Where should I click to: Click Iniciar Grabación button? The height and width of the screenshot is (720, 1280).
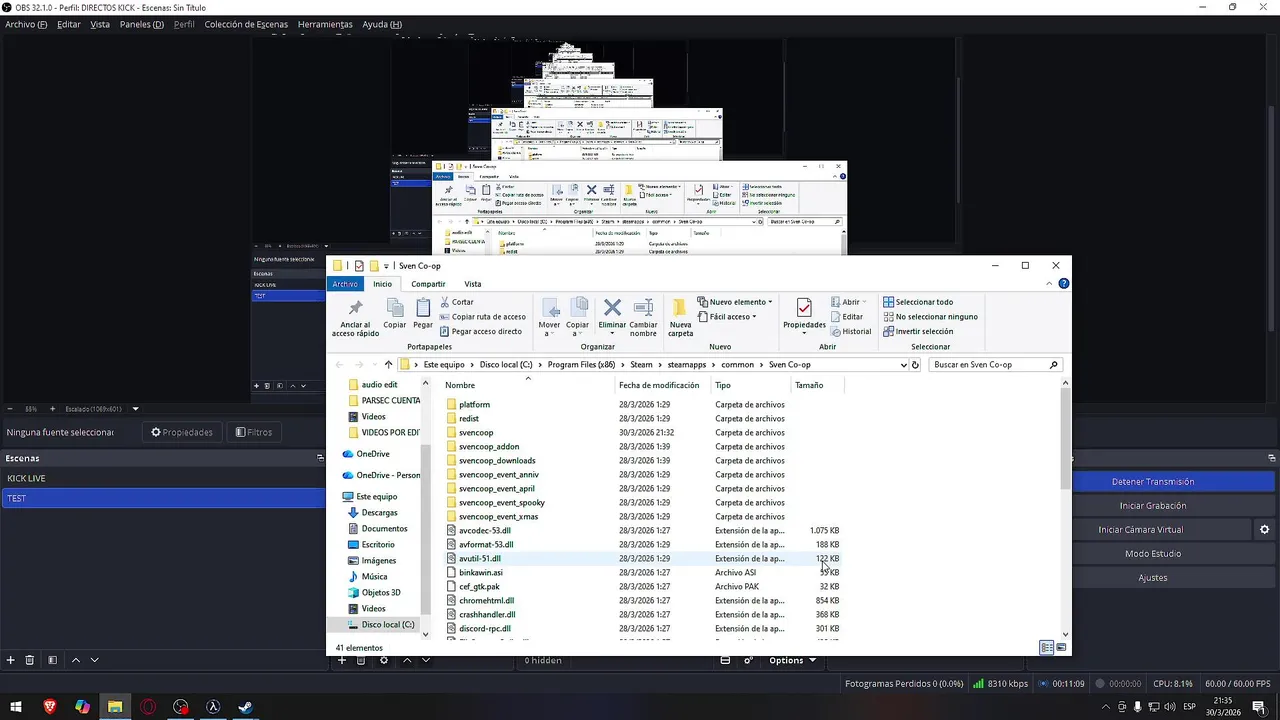pyautogui.click(x=1153, y=506)
